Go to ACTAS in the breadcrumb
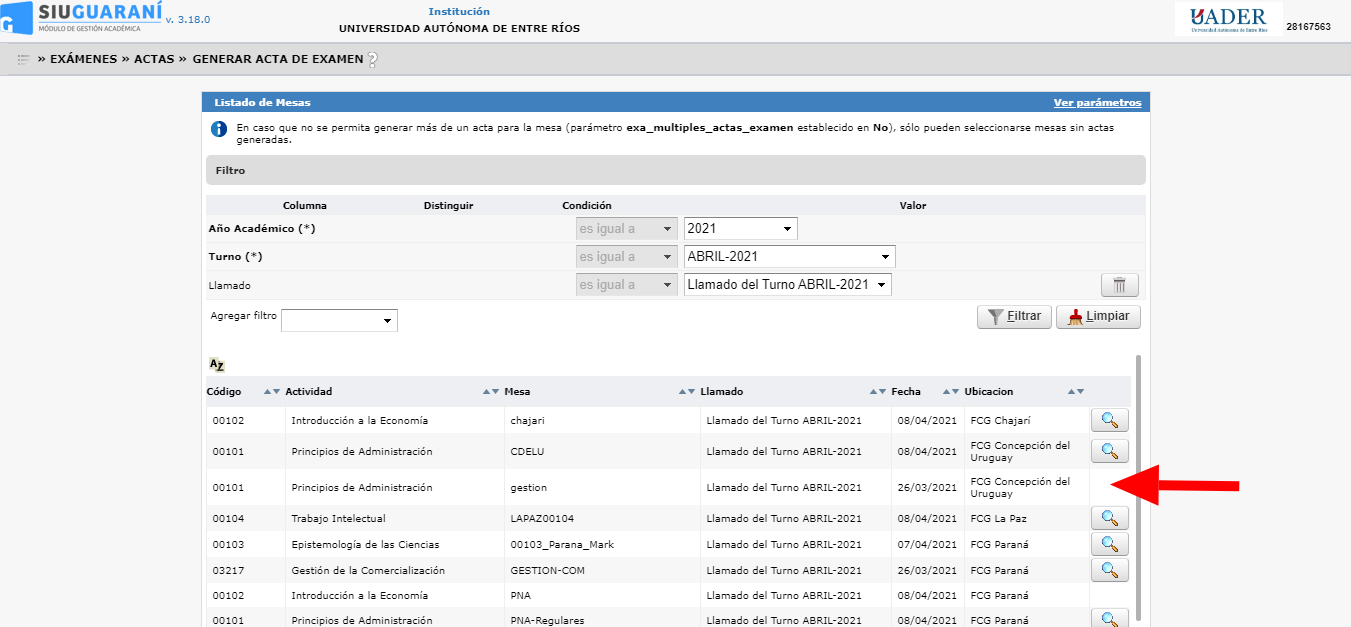1351x627 pixels. pos(154,59)
